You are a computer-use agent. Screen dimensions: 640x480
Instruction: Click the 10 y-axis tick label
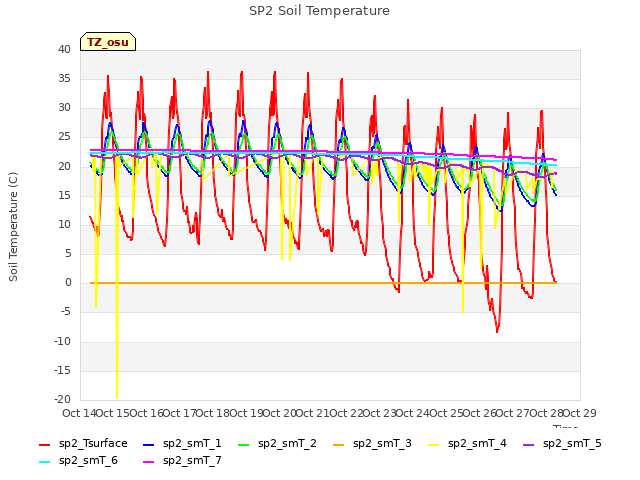64,224
